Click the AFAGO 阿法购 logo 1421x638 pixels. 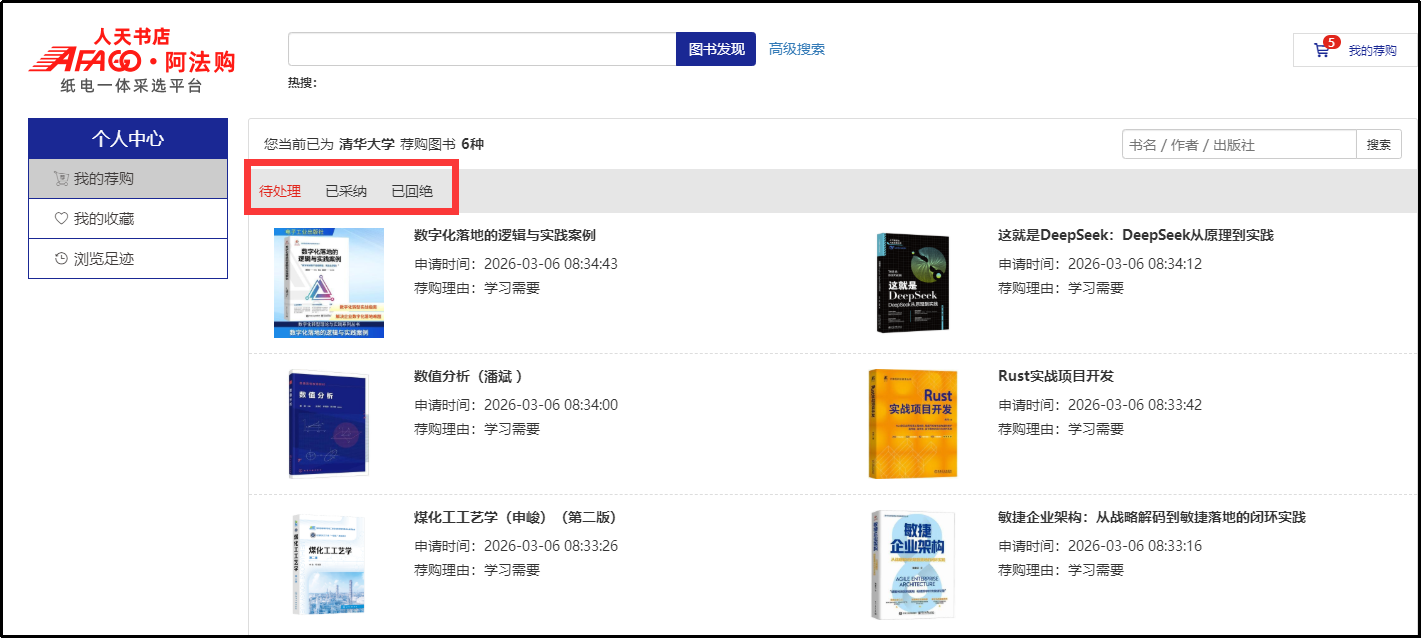132,60
